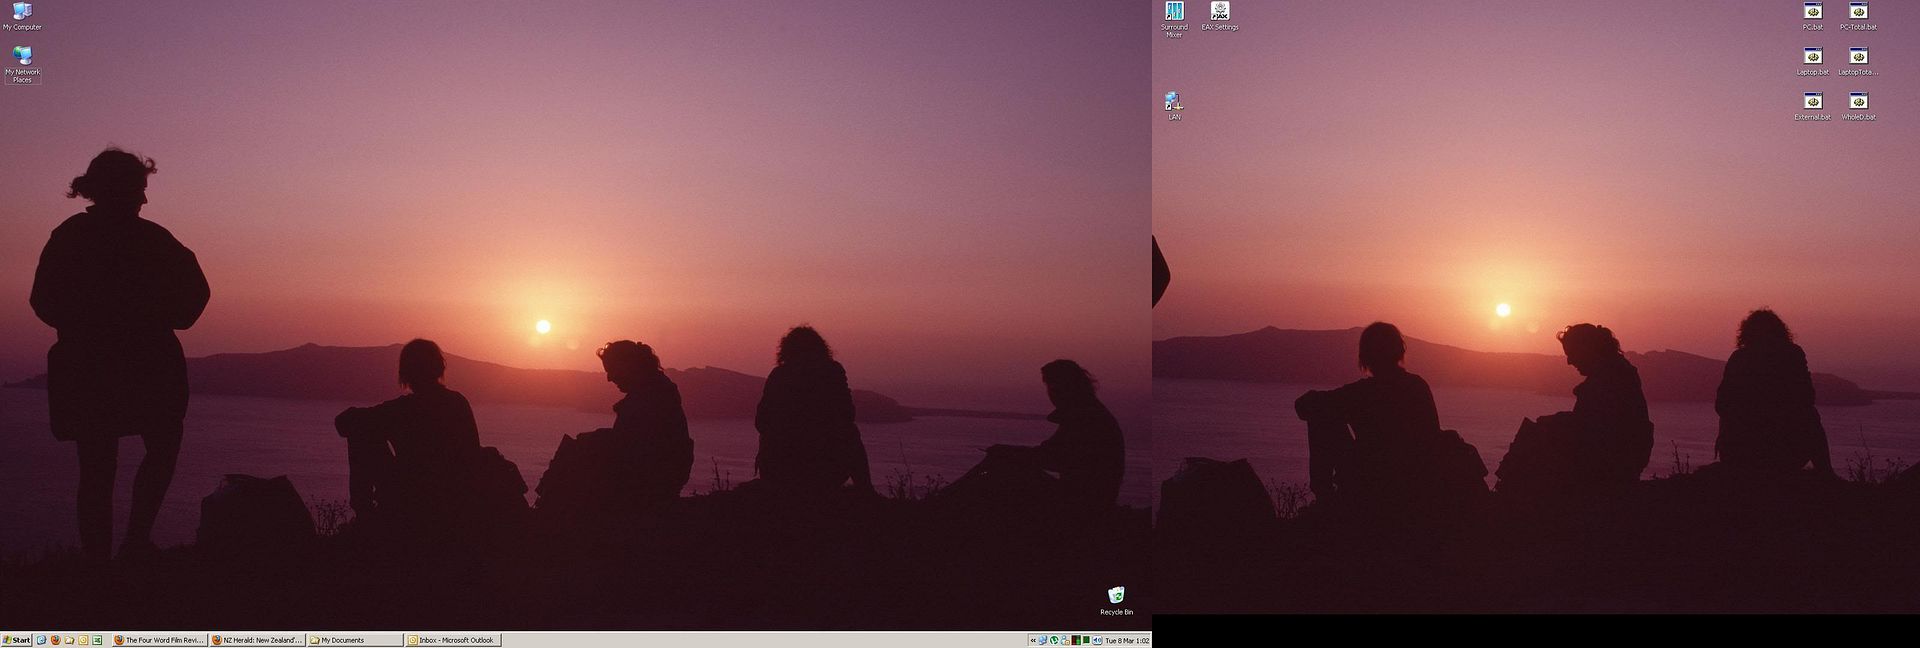Open the uTorrent tray icon
The height and width of the screenshot is (648, 1920).
(x=1054, y=641)
